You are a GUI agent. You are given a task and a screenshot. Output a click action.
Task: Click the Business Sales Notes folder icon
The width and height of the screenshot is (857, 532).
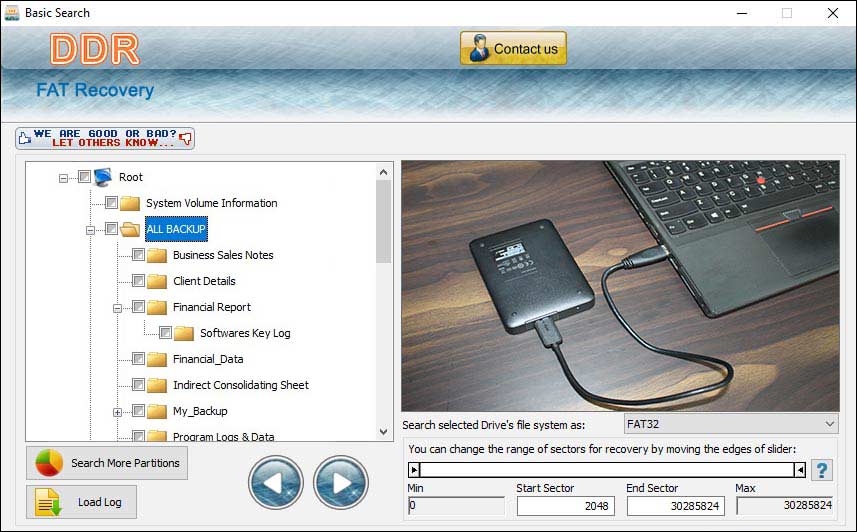point(156,255)
